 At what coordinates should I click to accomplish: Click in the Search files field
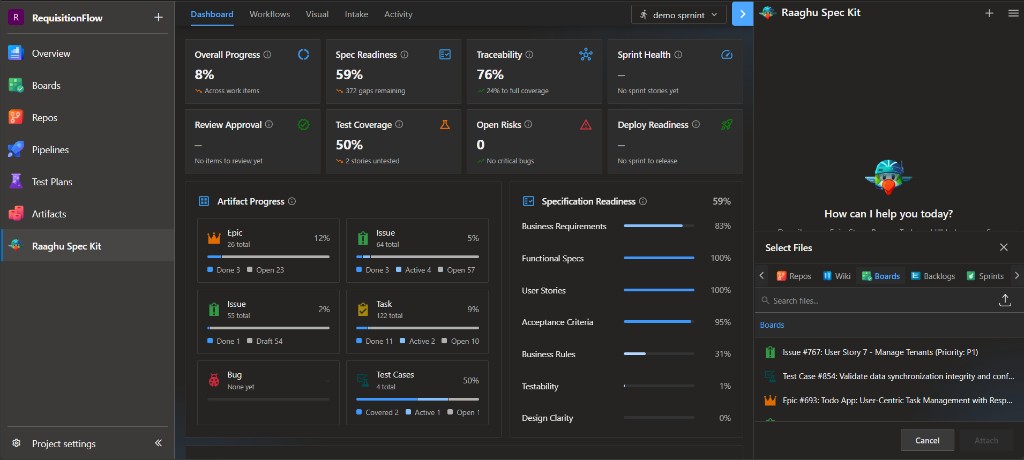tap(875, 301)
